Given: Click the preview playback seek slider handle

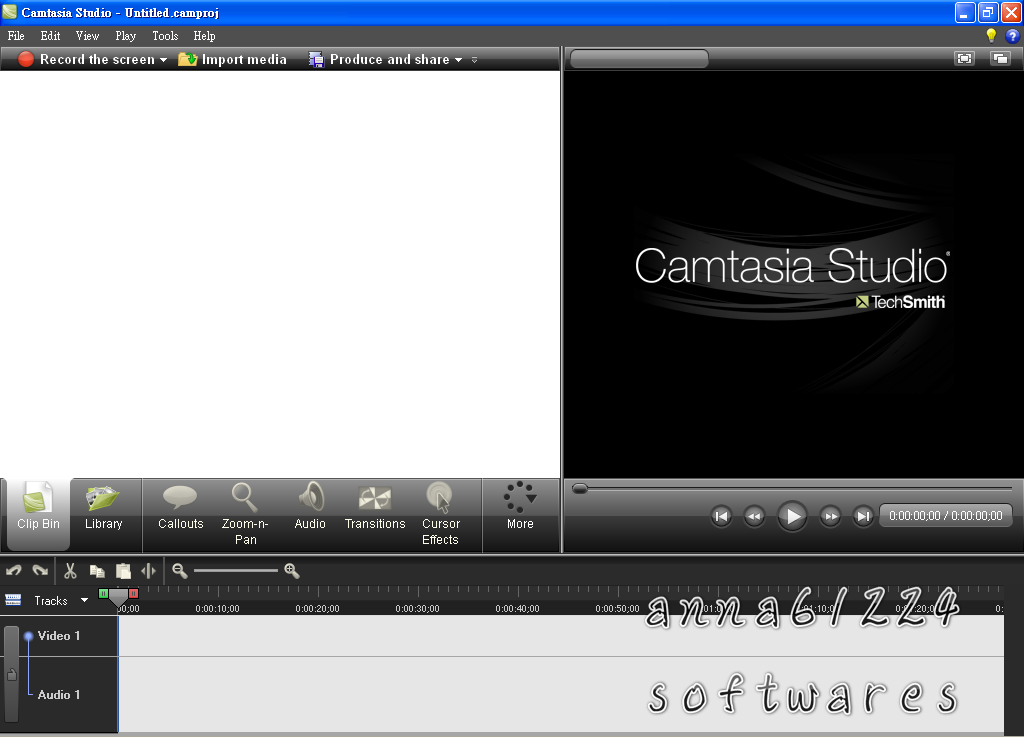Looking at the screenshot, I should (579, 489).
